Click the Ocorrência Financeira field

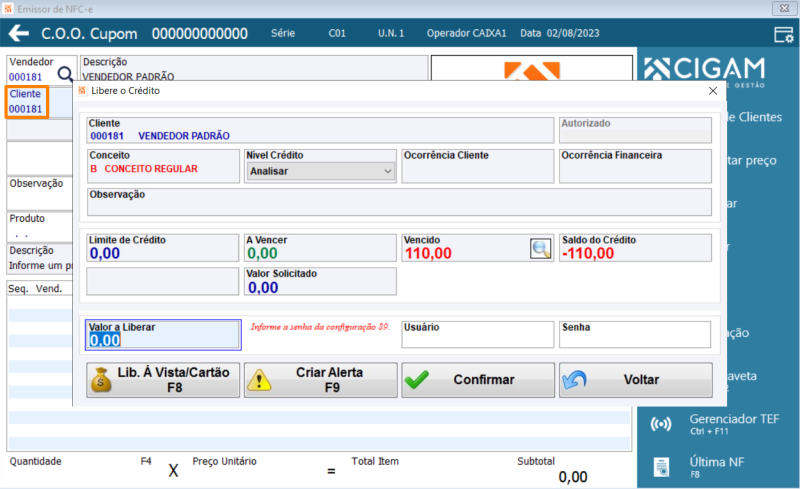(x=635, y=166)
